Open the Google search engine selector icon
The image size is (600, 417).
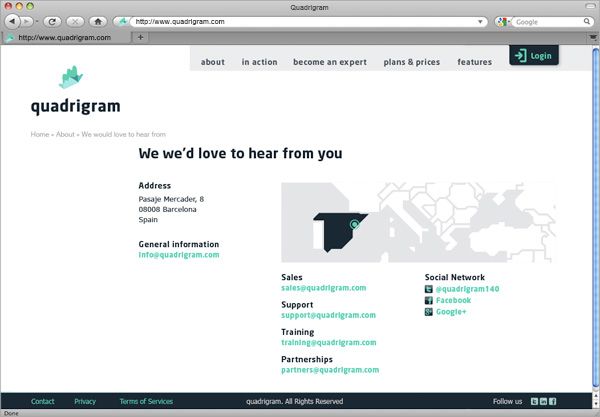click(x=502, y=22)
